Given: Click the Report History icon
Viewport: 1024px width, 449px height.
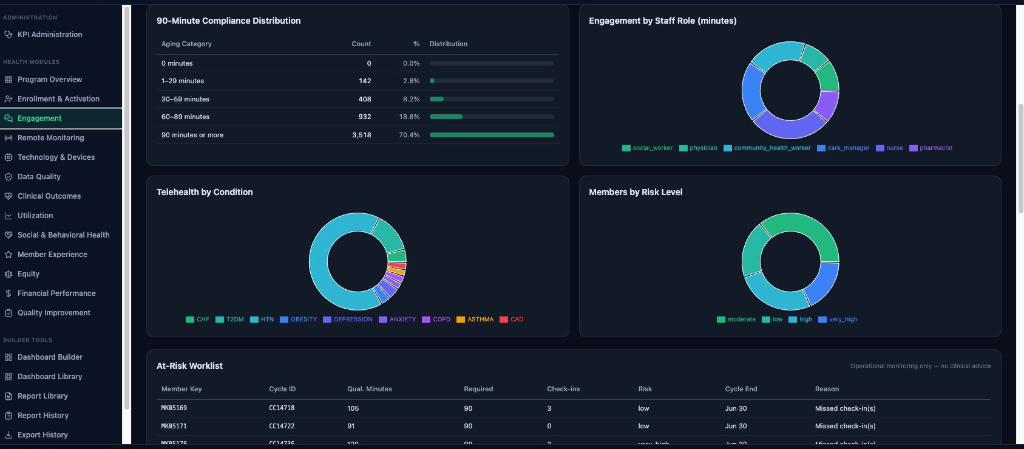Looking at the screenshot, I should click(8, 416).
